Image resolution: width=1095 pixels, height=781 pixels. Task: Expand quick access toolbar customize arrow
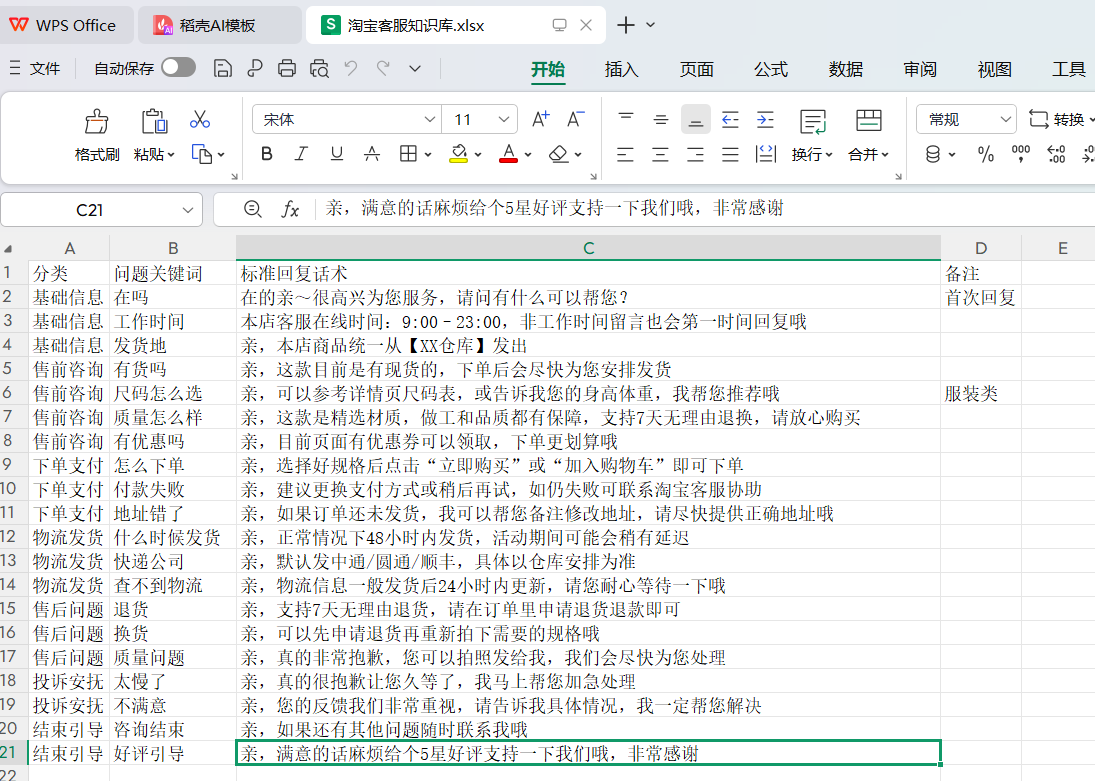tap(415, 68)
